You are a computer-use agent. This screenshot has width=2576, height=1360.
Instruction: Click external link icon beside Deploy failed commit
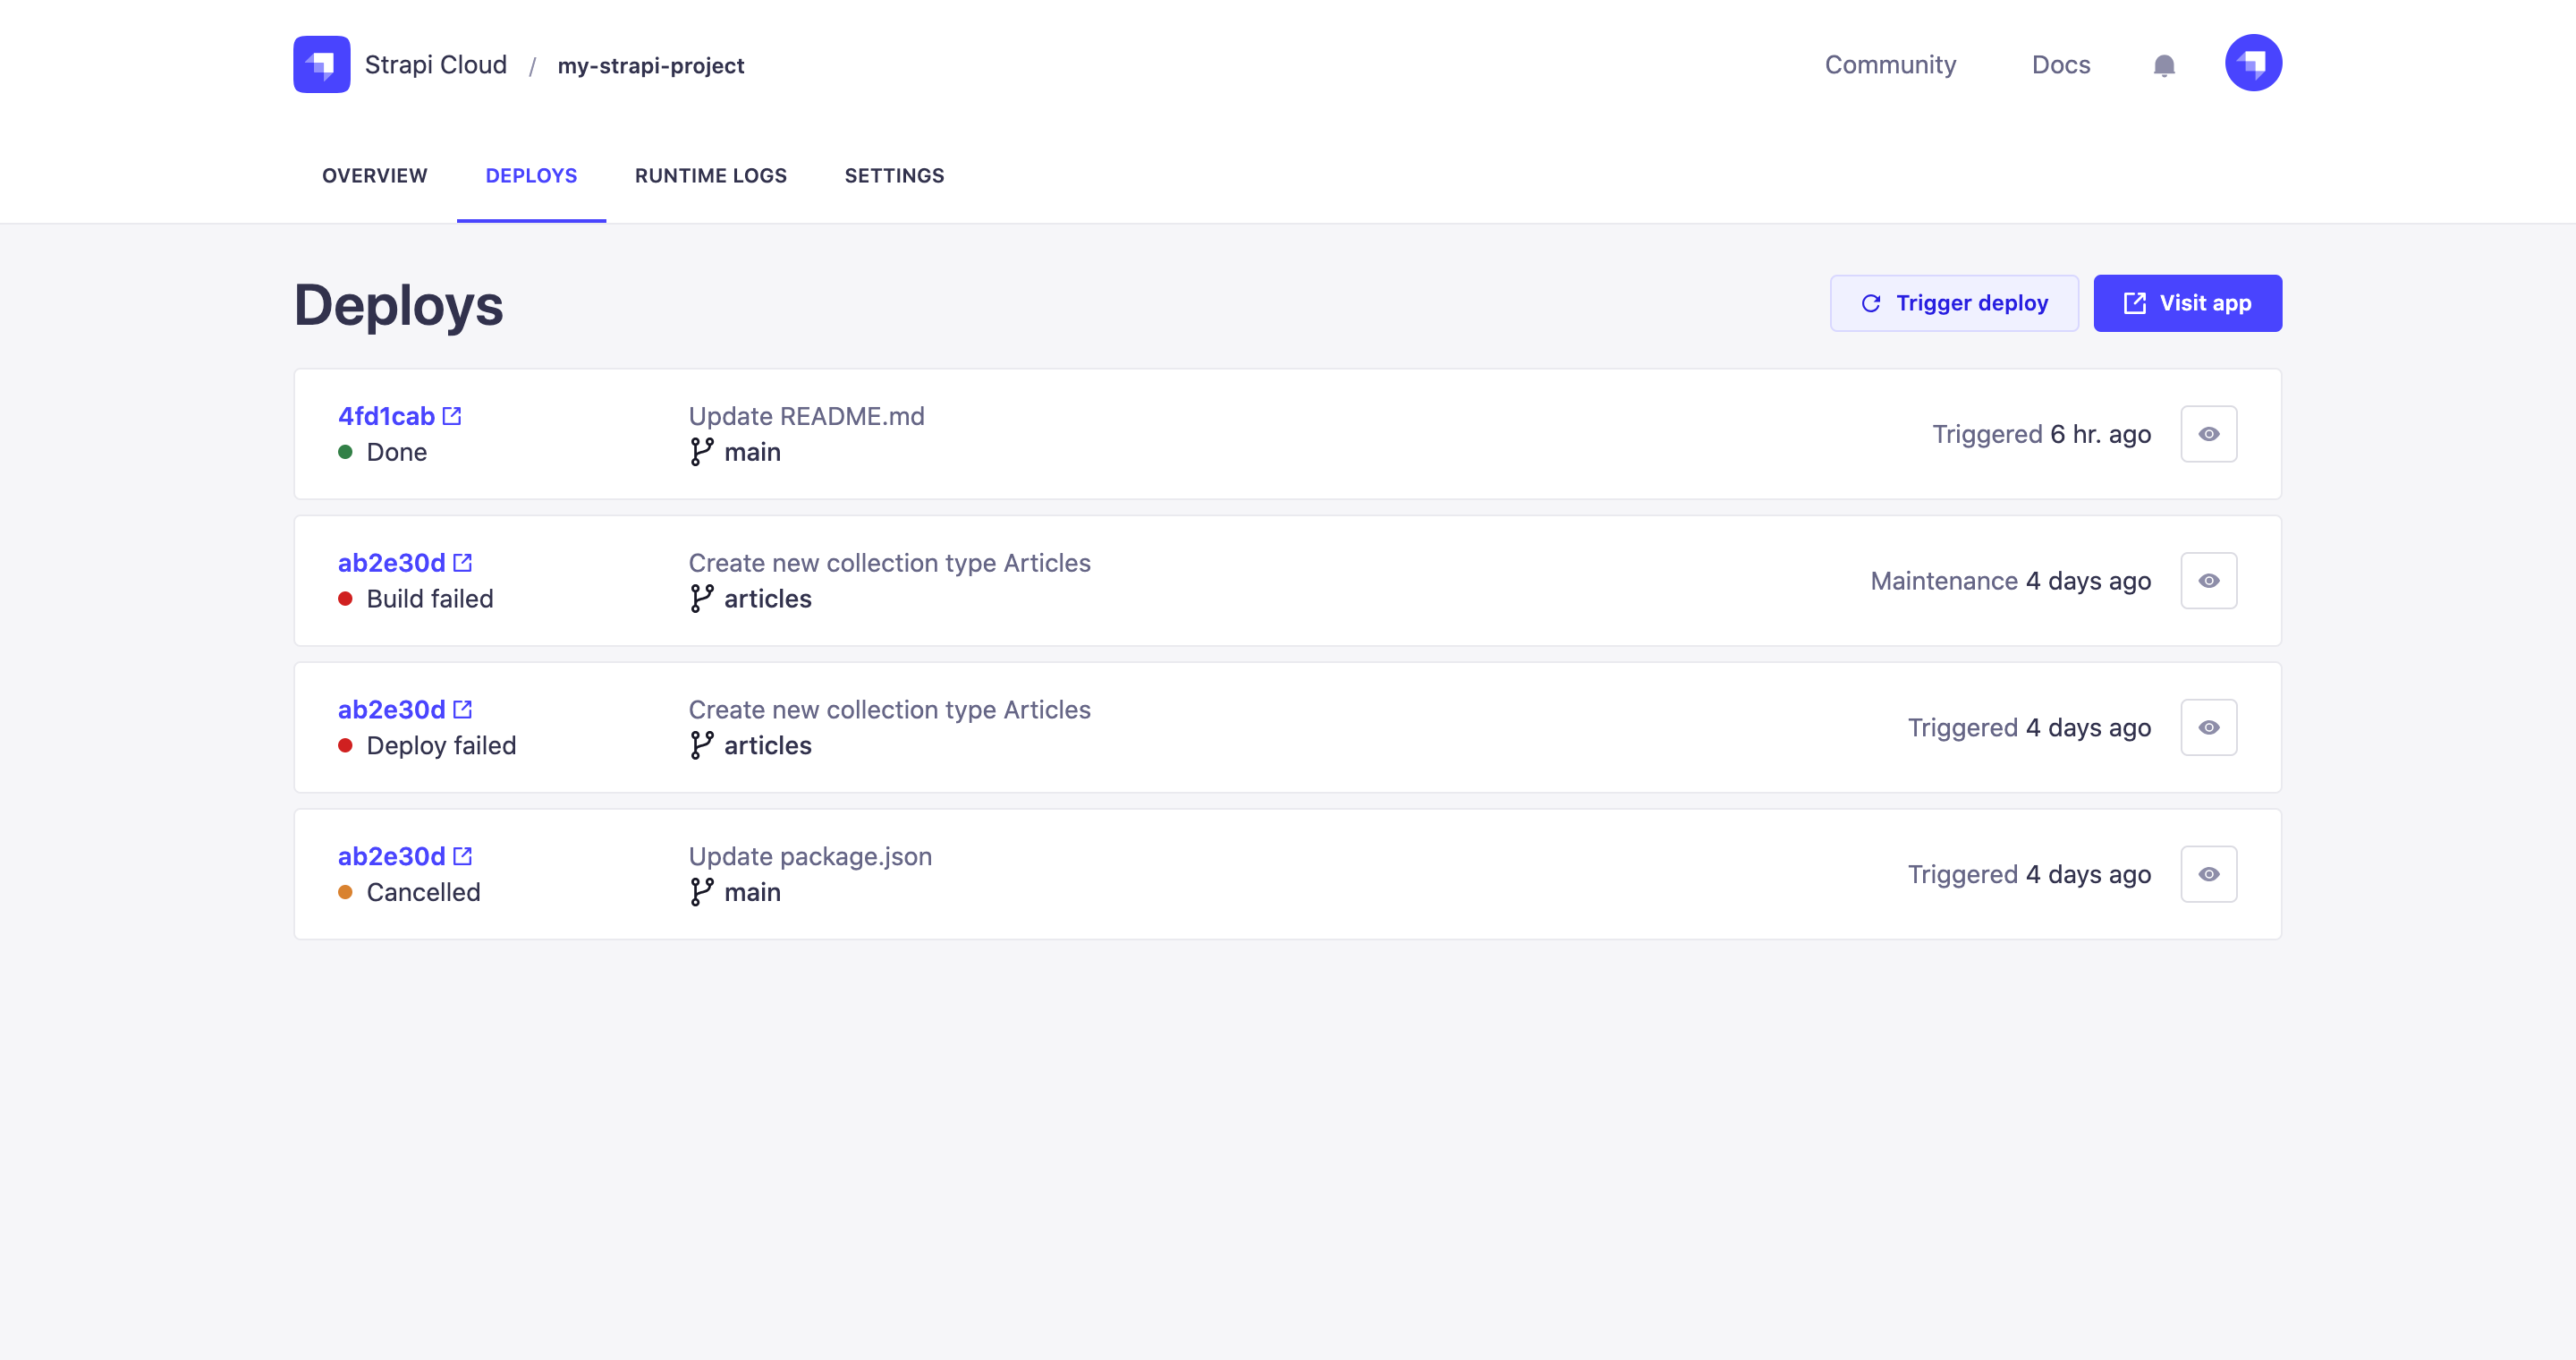462,709
